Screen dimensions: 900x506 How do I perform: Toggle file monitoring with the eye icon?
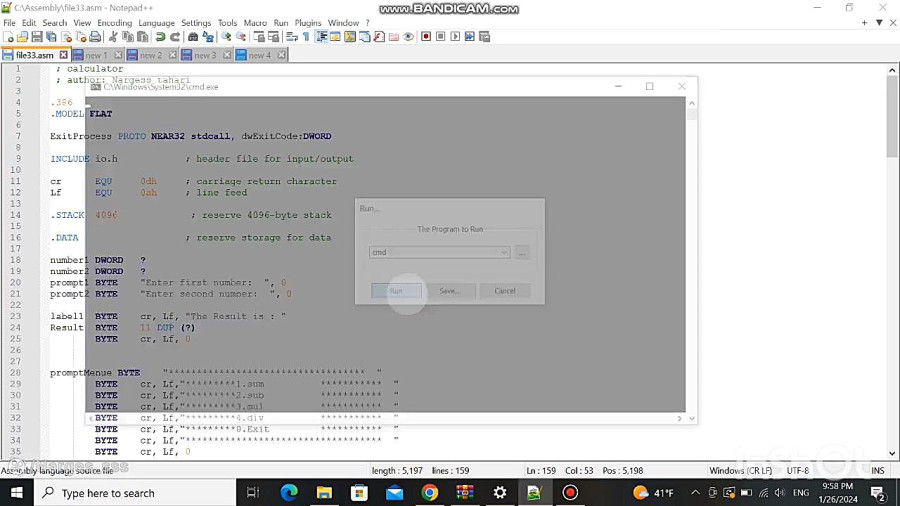point(408,37)
